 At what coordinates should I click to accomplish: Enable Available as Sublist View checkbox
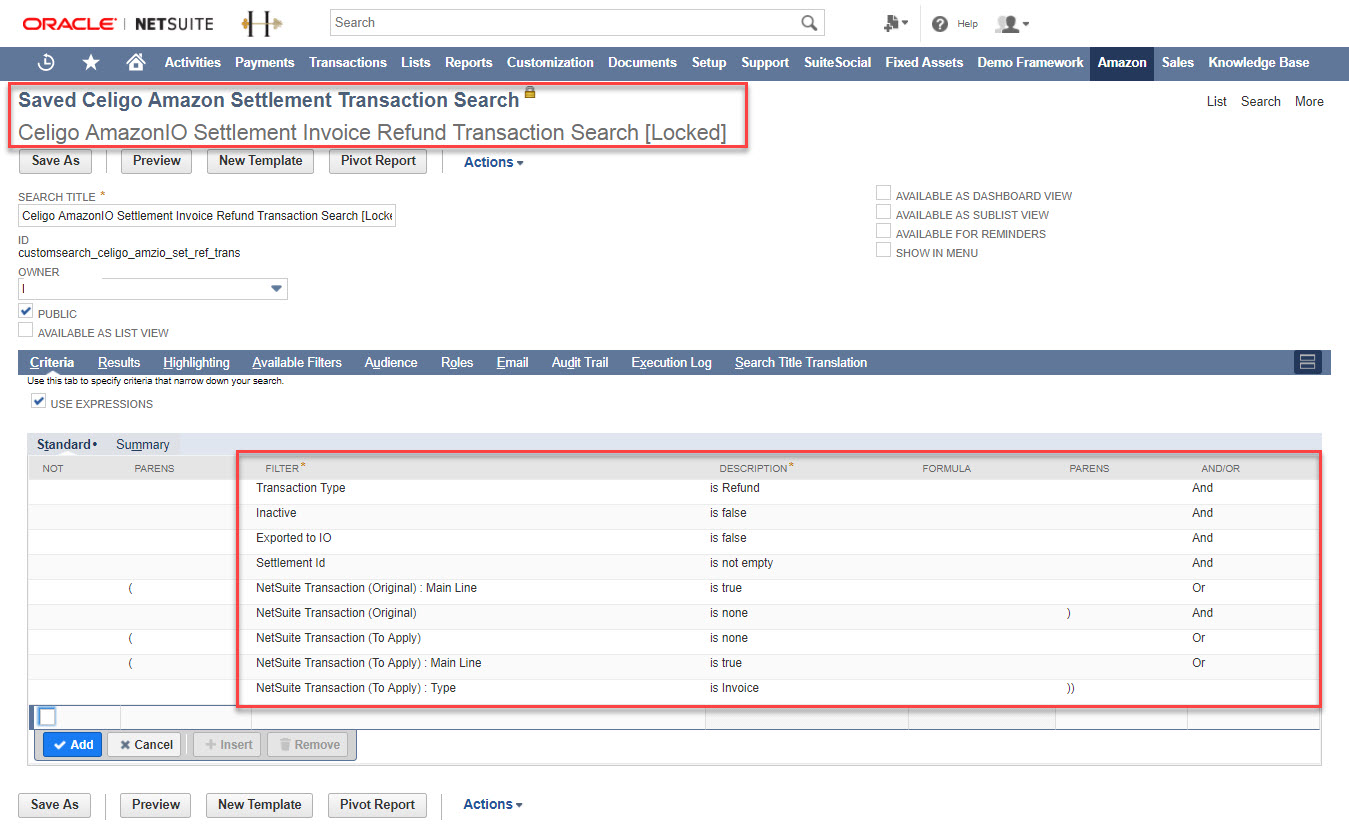coord(883,213)
